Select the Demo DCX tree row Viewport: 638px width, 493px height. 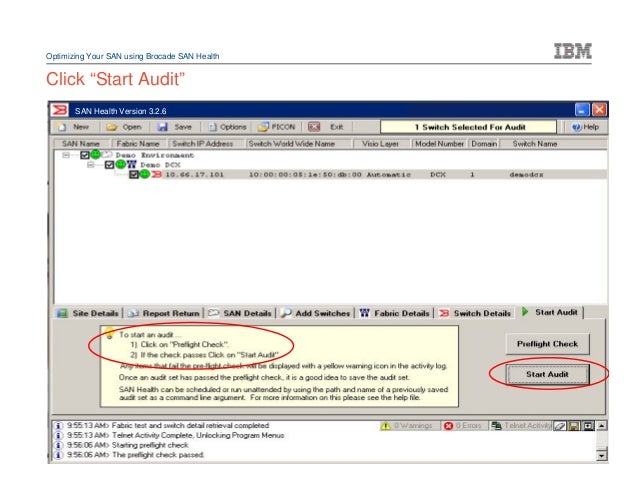(x=160, y=165)
